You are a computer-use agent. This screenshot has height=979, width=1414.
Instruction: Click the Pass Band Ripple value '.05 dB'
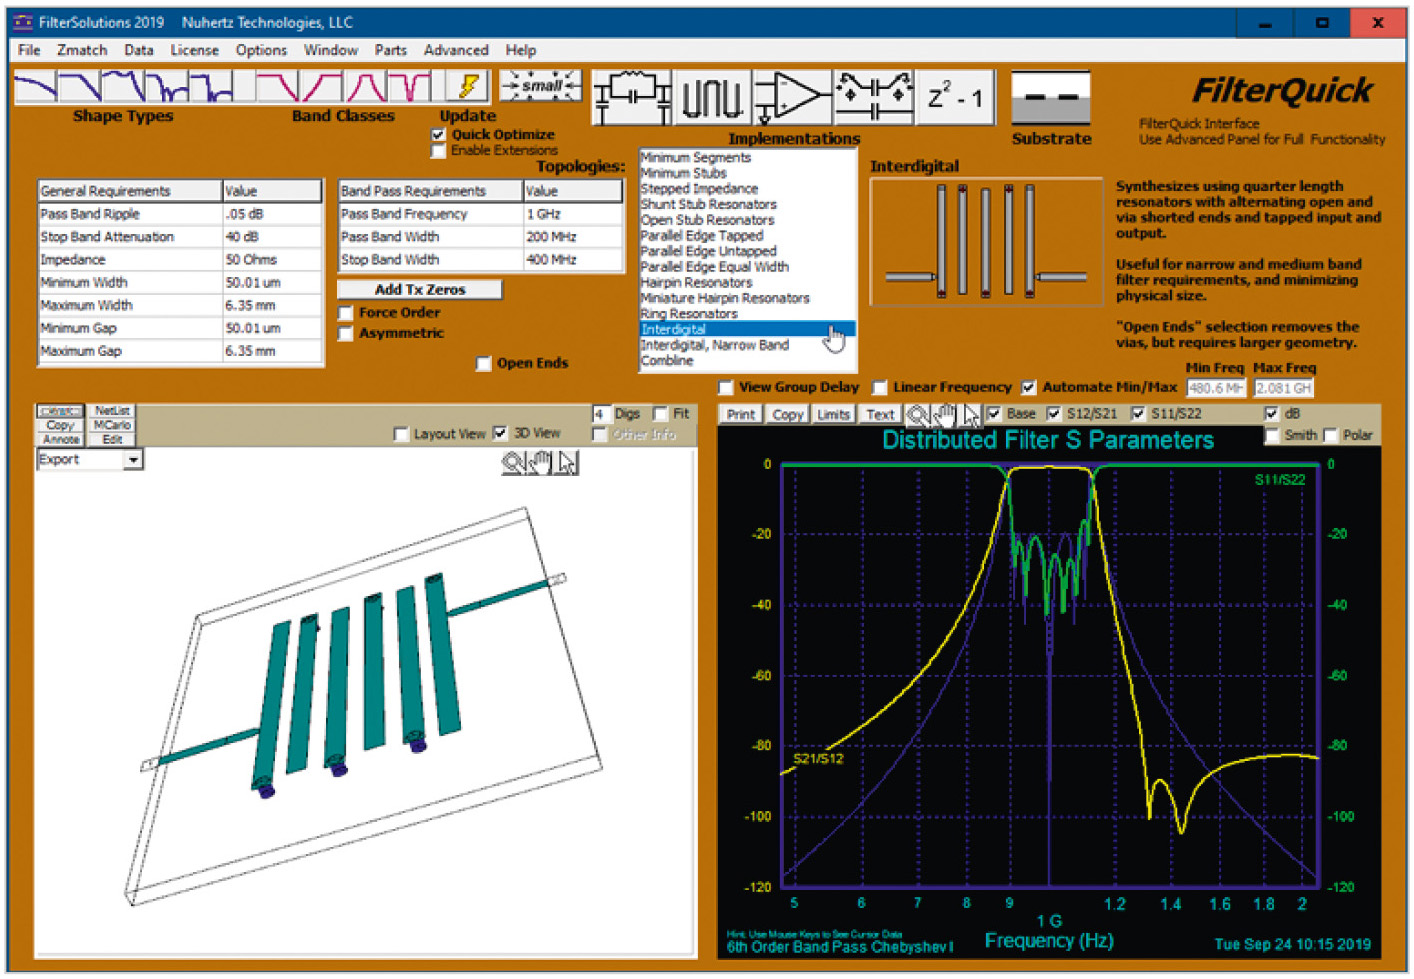(x=272, y=214)
